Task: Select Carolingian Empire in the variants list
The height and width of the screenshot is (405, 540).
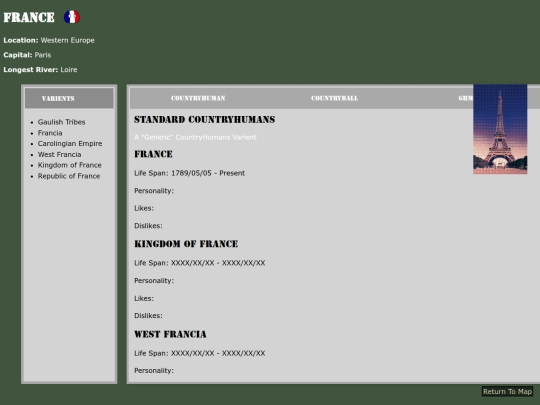Action: (x=70, y=144)
